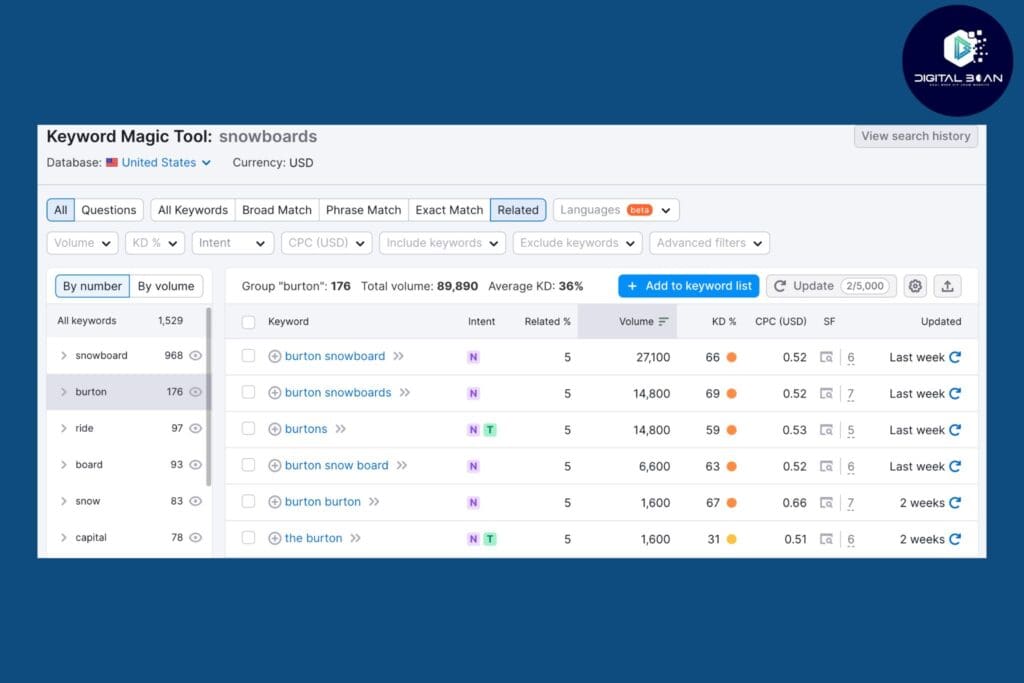The image size is (1024, 683).
Task: Click the View search history button
Action: (x=915, y=136)
